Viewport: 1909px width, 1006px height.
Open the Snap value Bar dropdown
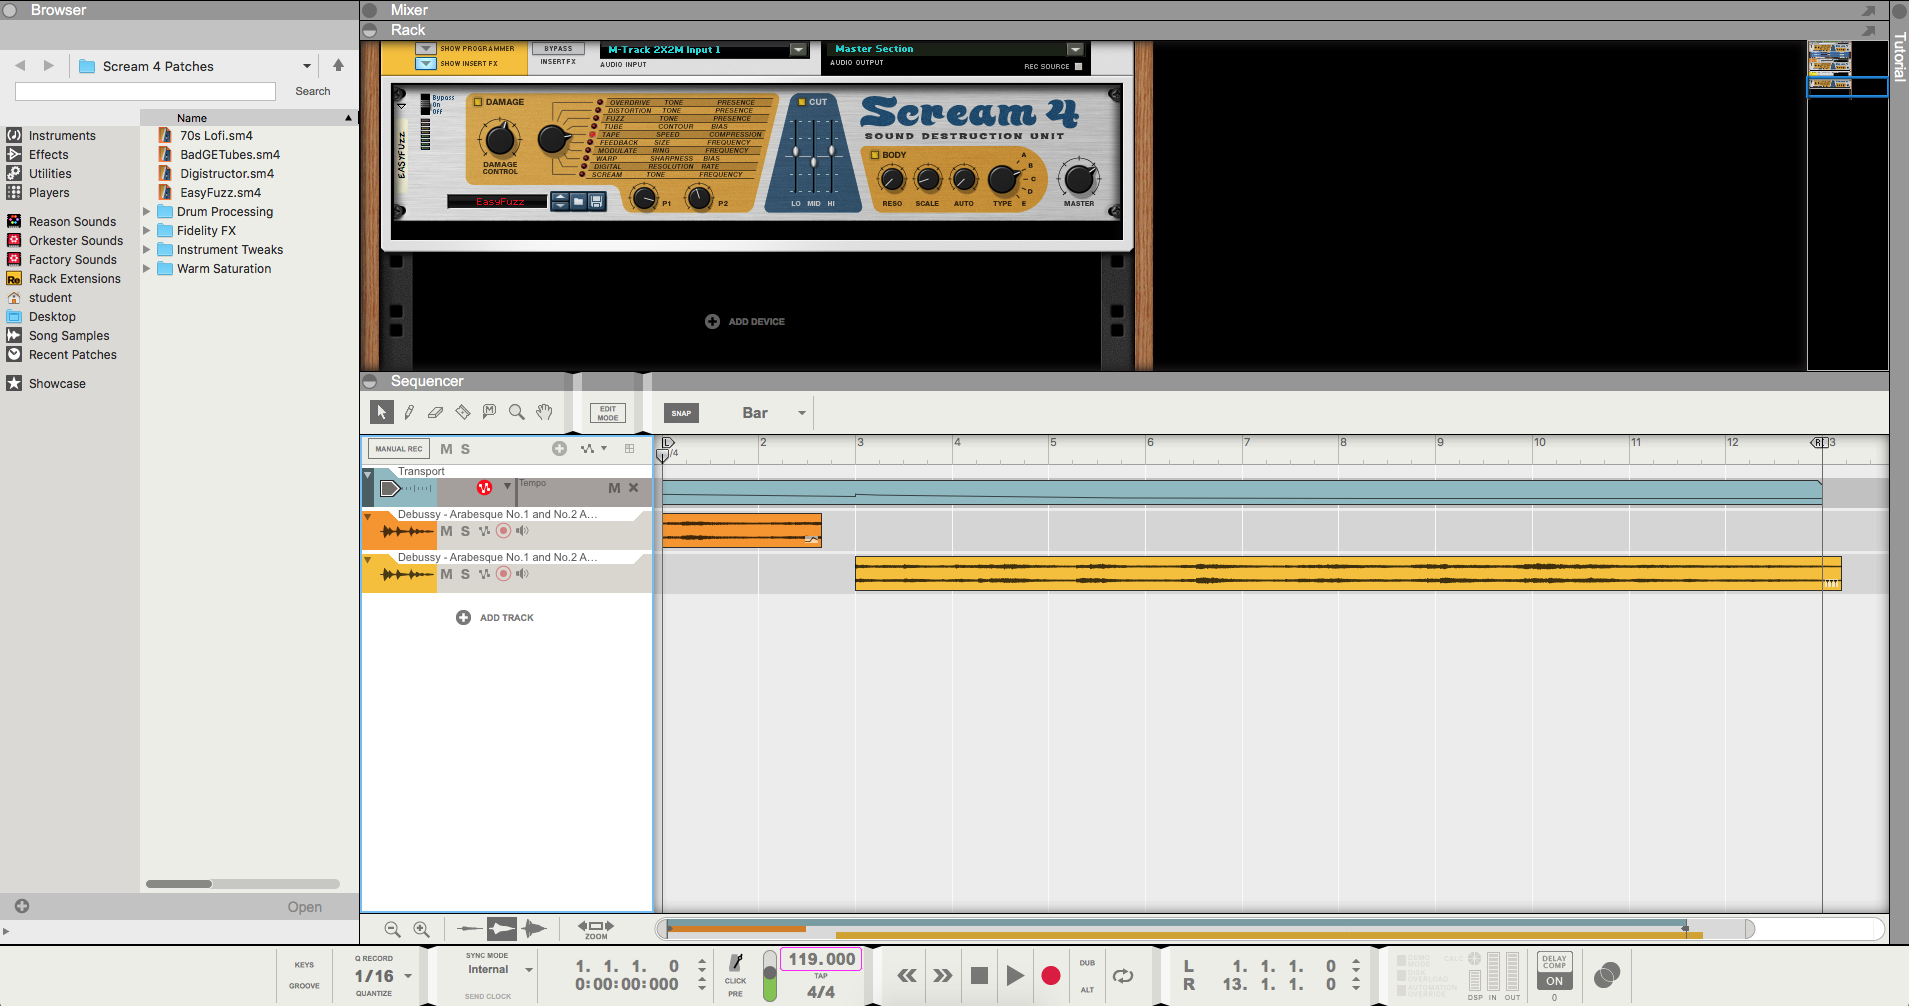pos(773,413)
